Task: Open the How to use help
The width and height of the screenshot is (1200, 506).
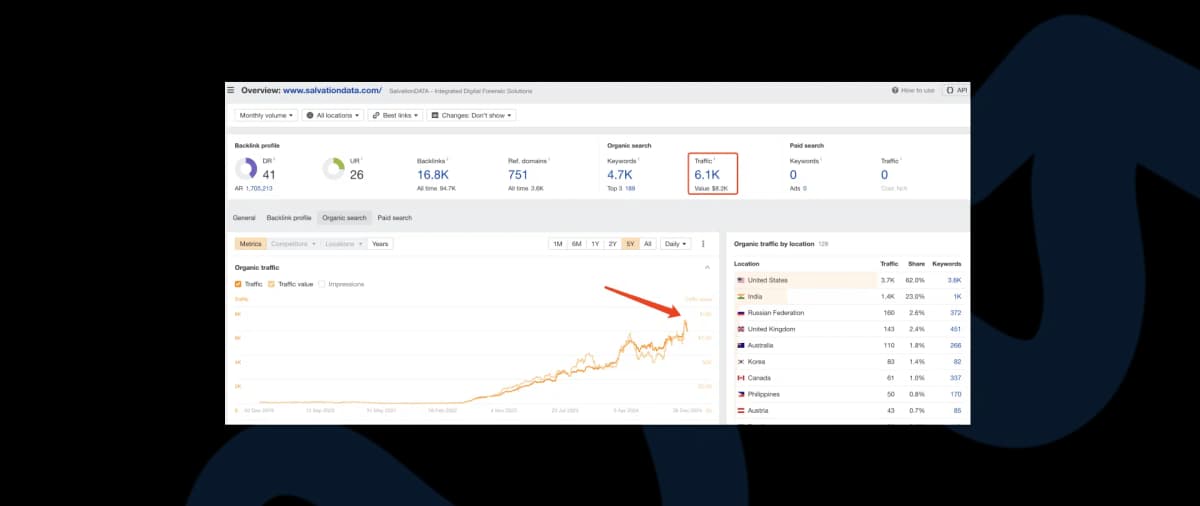Action: coord(914,90)
